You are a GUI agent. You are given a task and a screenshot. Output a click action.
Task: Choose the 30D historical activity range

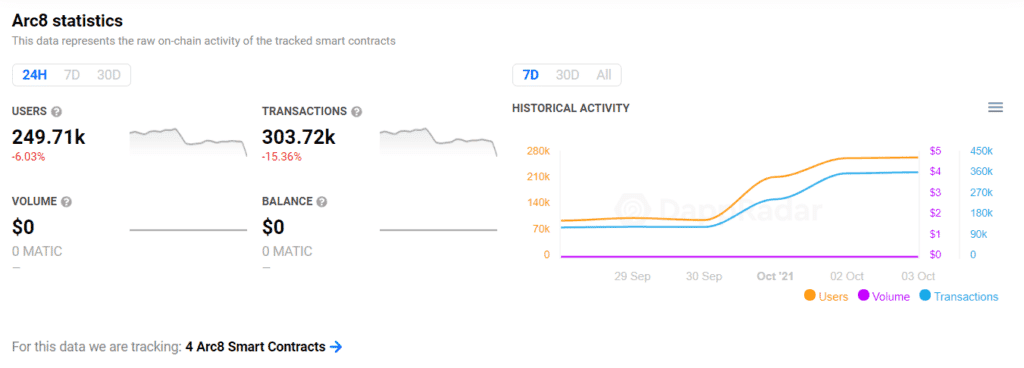click(568, 75)
